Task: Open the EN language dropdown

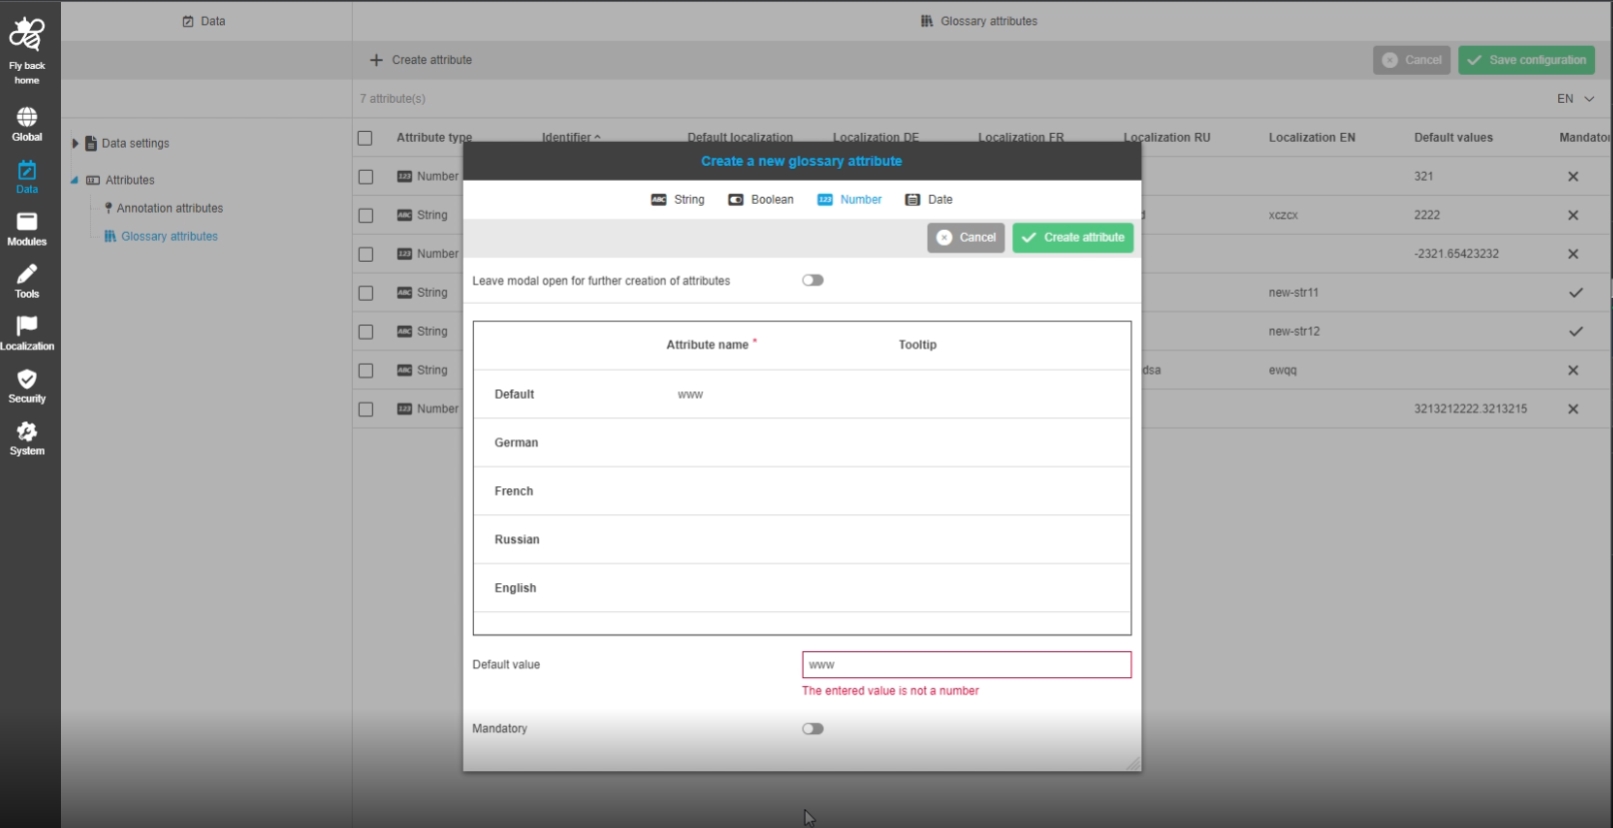Action: pyautogui.click(x=1576, y=99)
